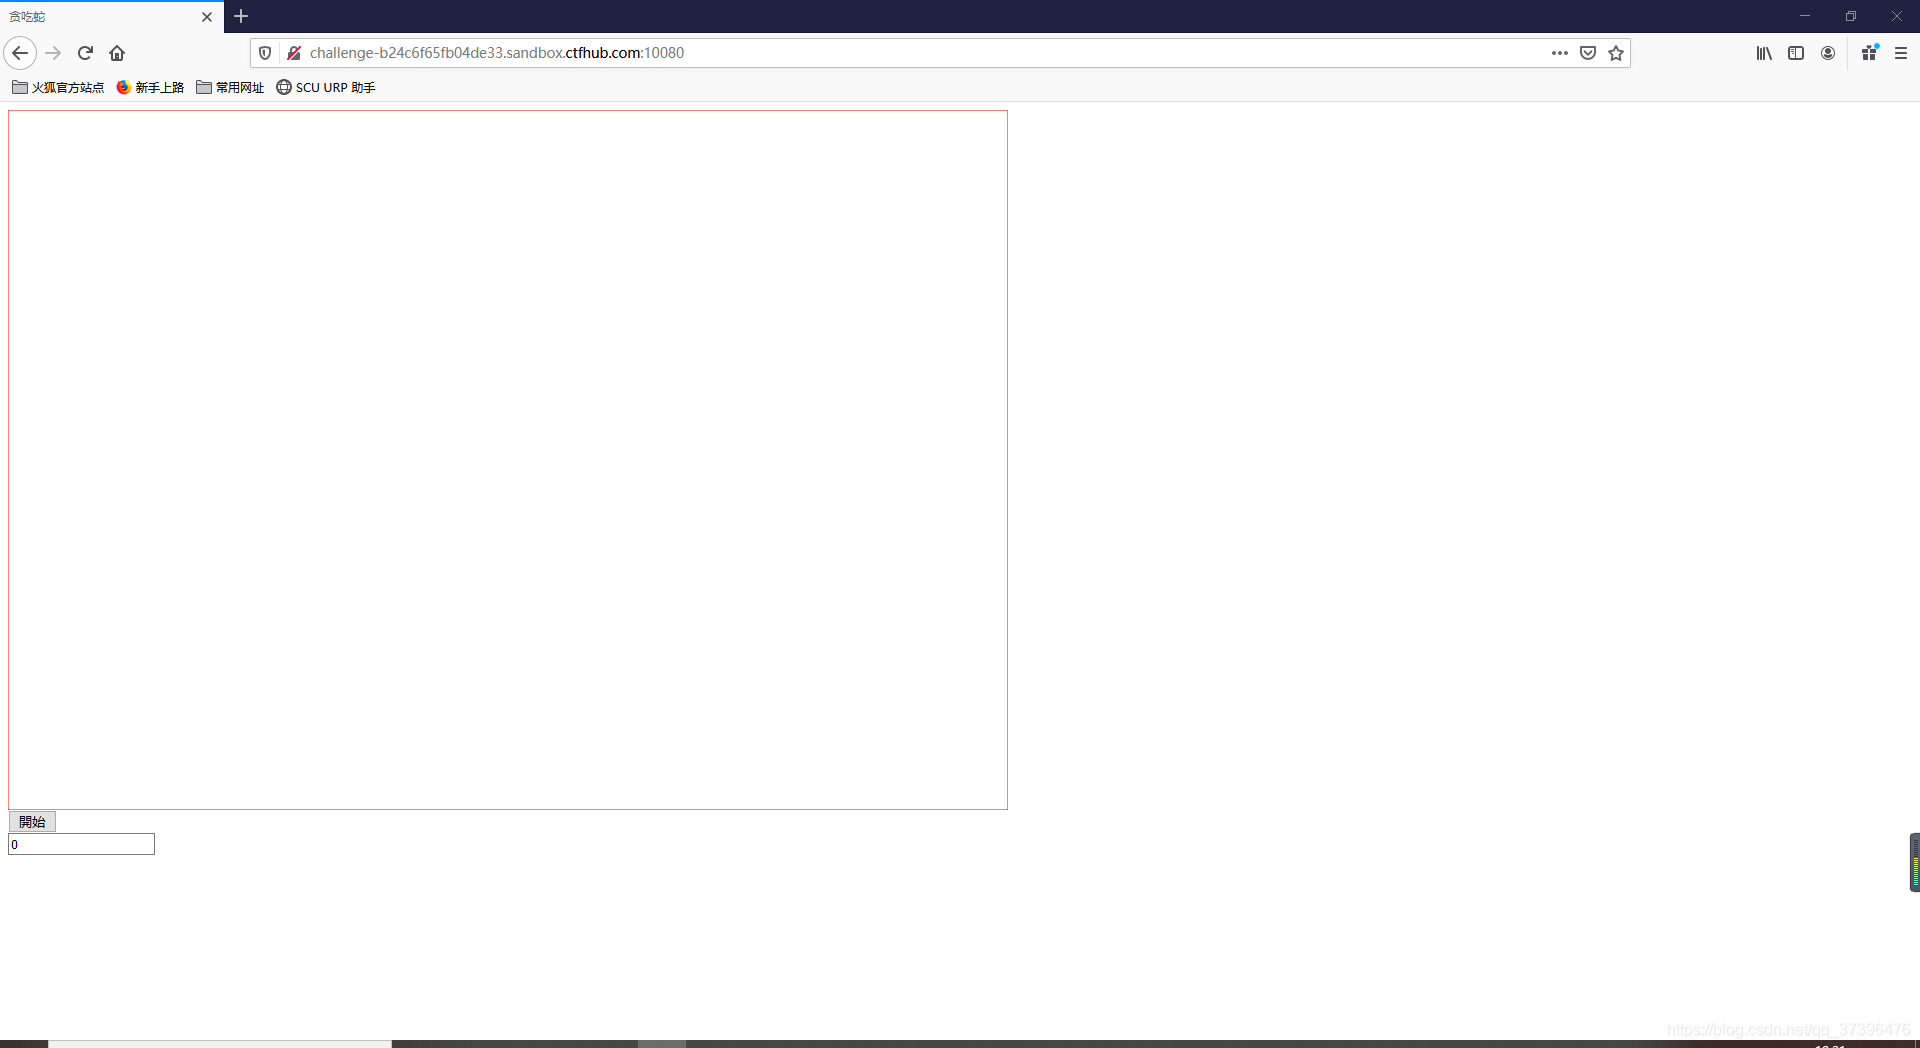Open the extensions gift icon
This screenshot has width=1920, height=1048.
(1870, 53)
